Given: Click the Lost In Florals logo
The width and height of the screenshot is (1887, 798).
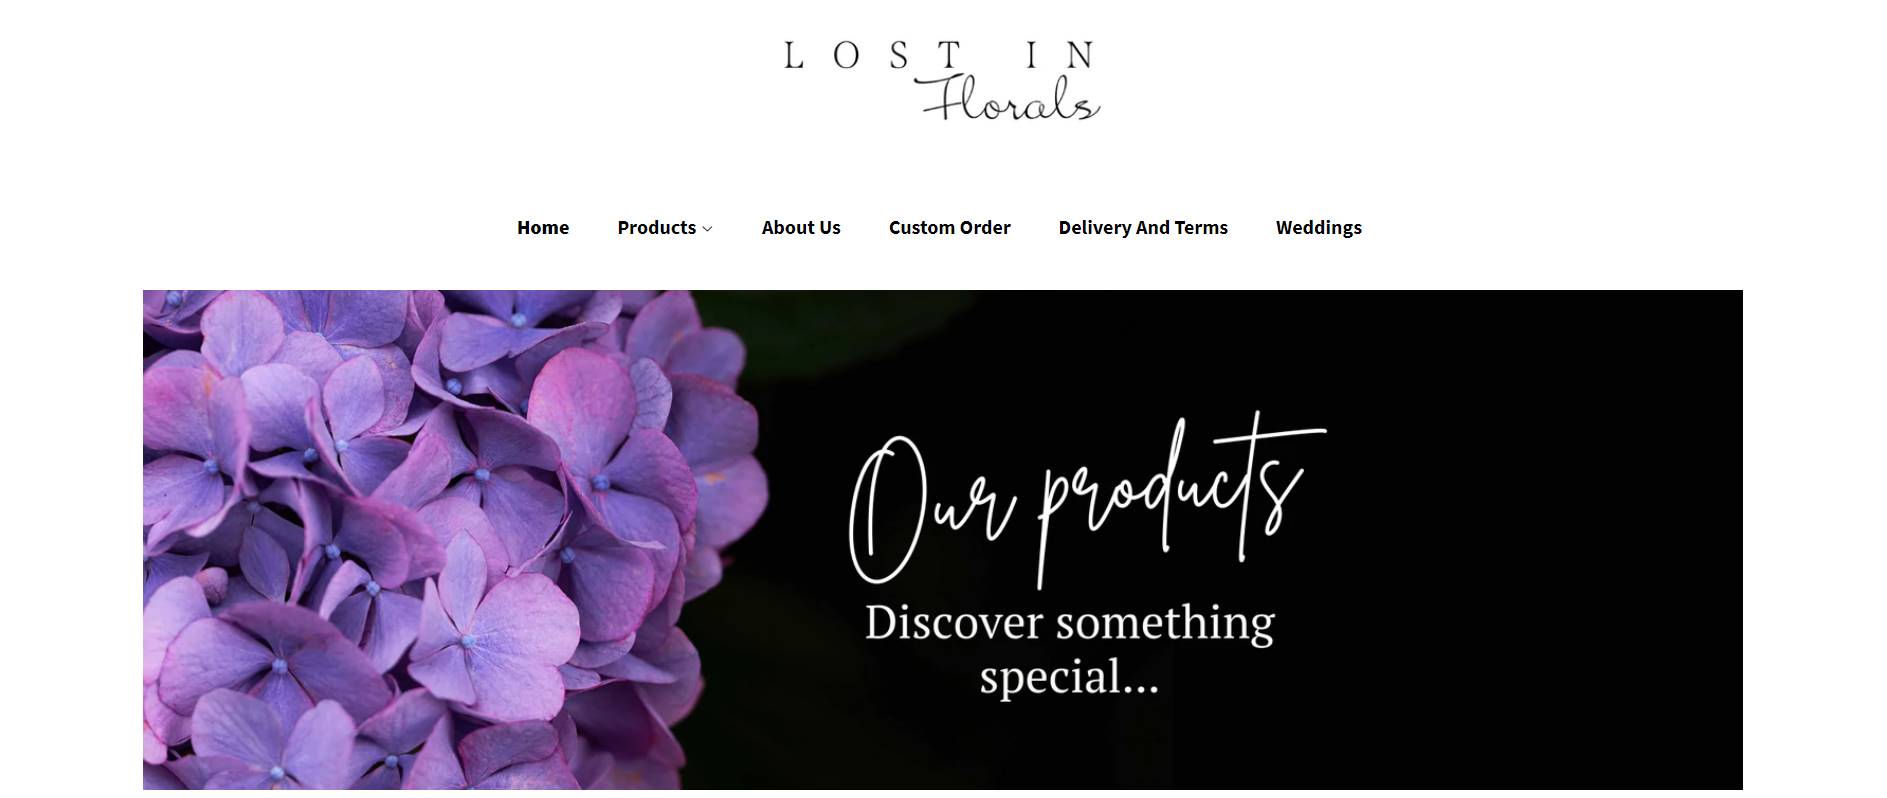Looking at the screenshot, I should click(x=943, y=81).
